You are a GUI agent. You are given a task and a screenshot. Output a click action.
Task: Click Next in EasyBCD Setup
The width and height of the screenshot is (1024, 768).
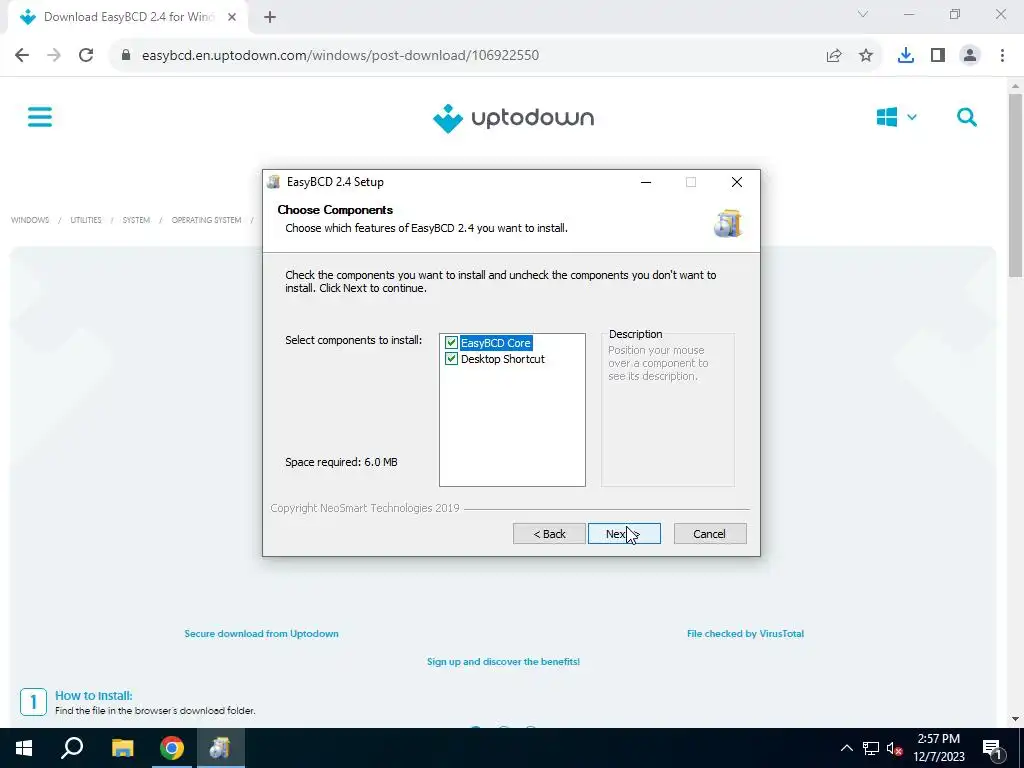(x=624, y=534)
